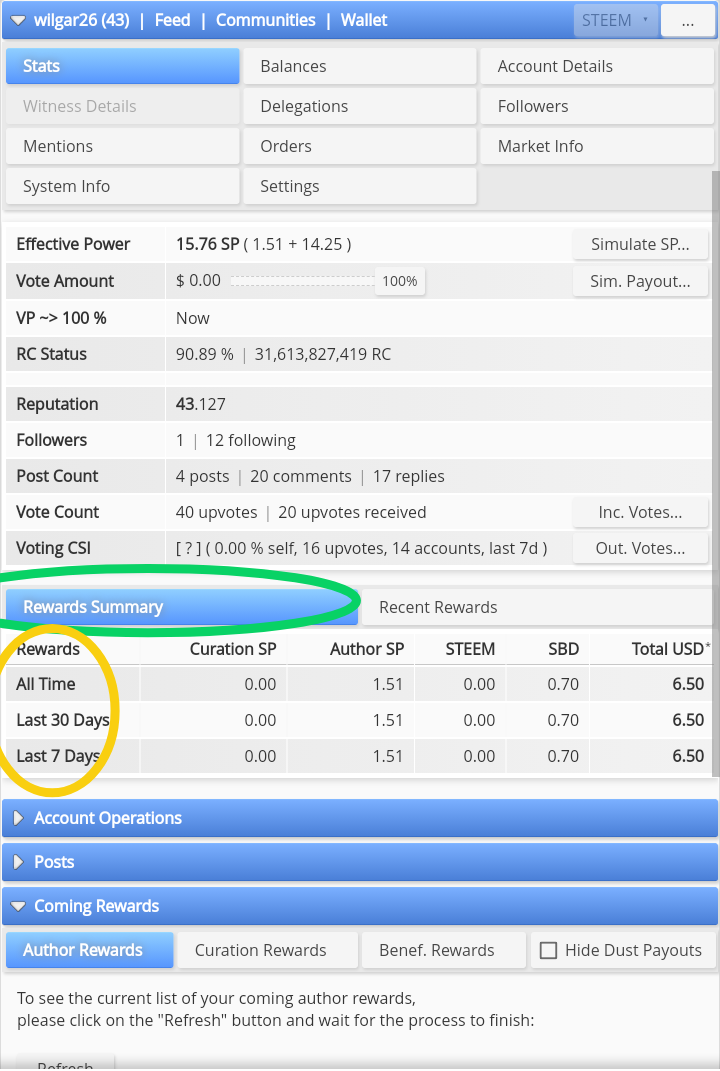Click the All Time Total USD 6.50

(688, 684)
